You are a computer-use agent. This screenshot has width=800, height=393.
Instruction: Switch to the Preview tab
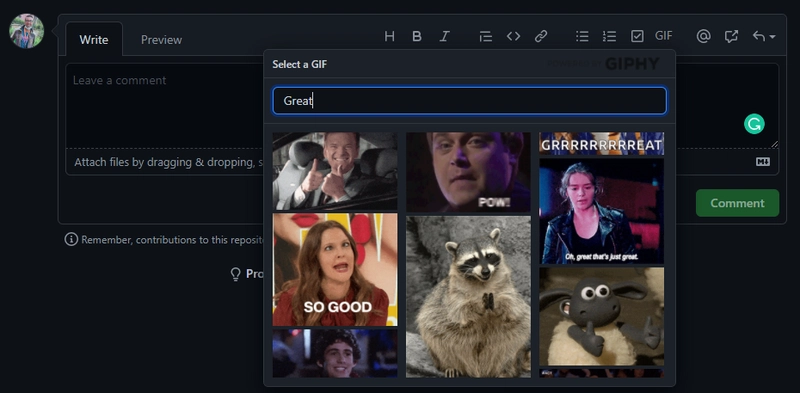[x=161, y=40]
